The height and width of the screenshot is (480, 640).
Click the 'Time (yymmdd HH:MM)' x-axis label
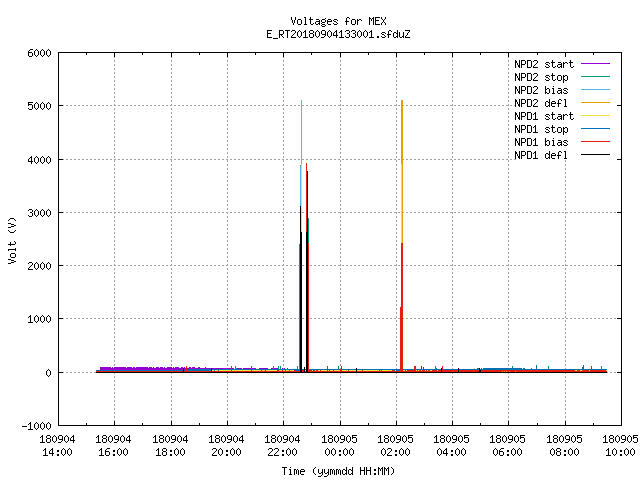click(x=338, y=471)
